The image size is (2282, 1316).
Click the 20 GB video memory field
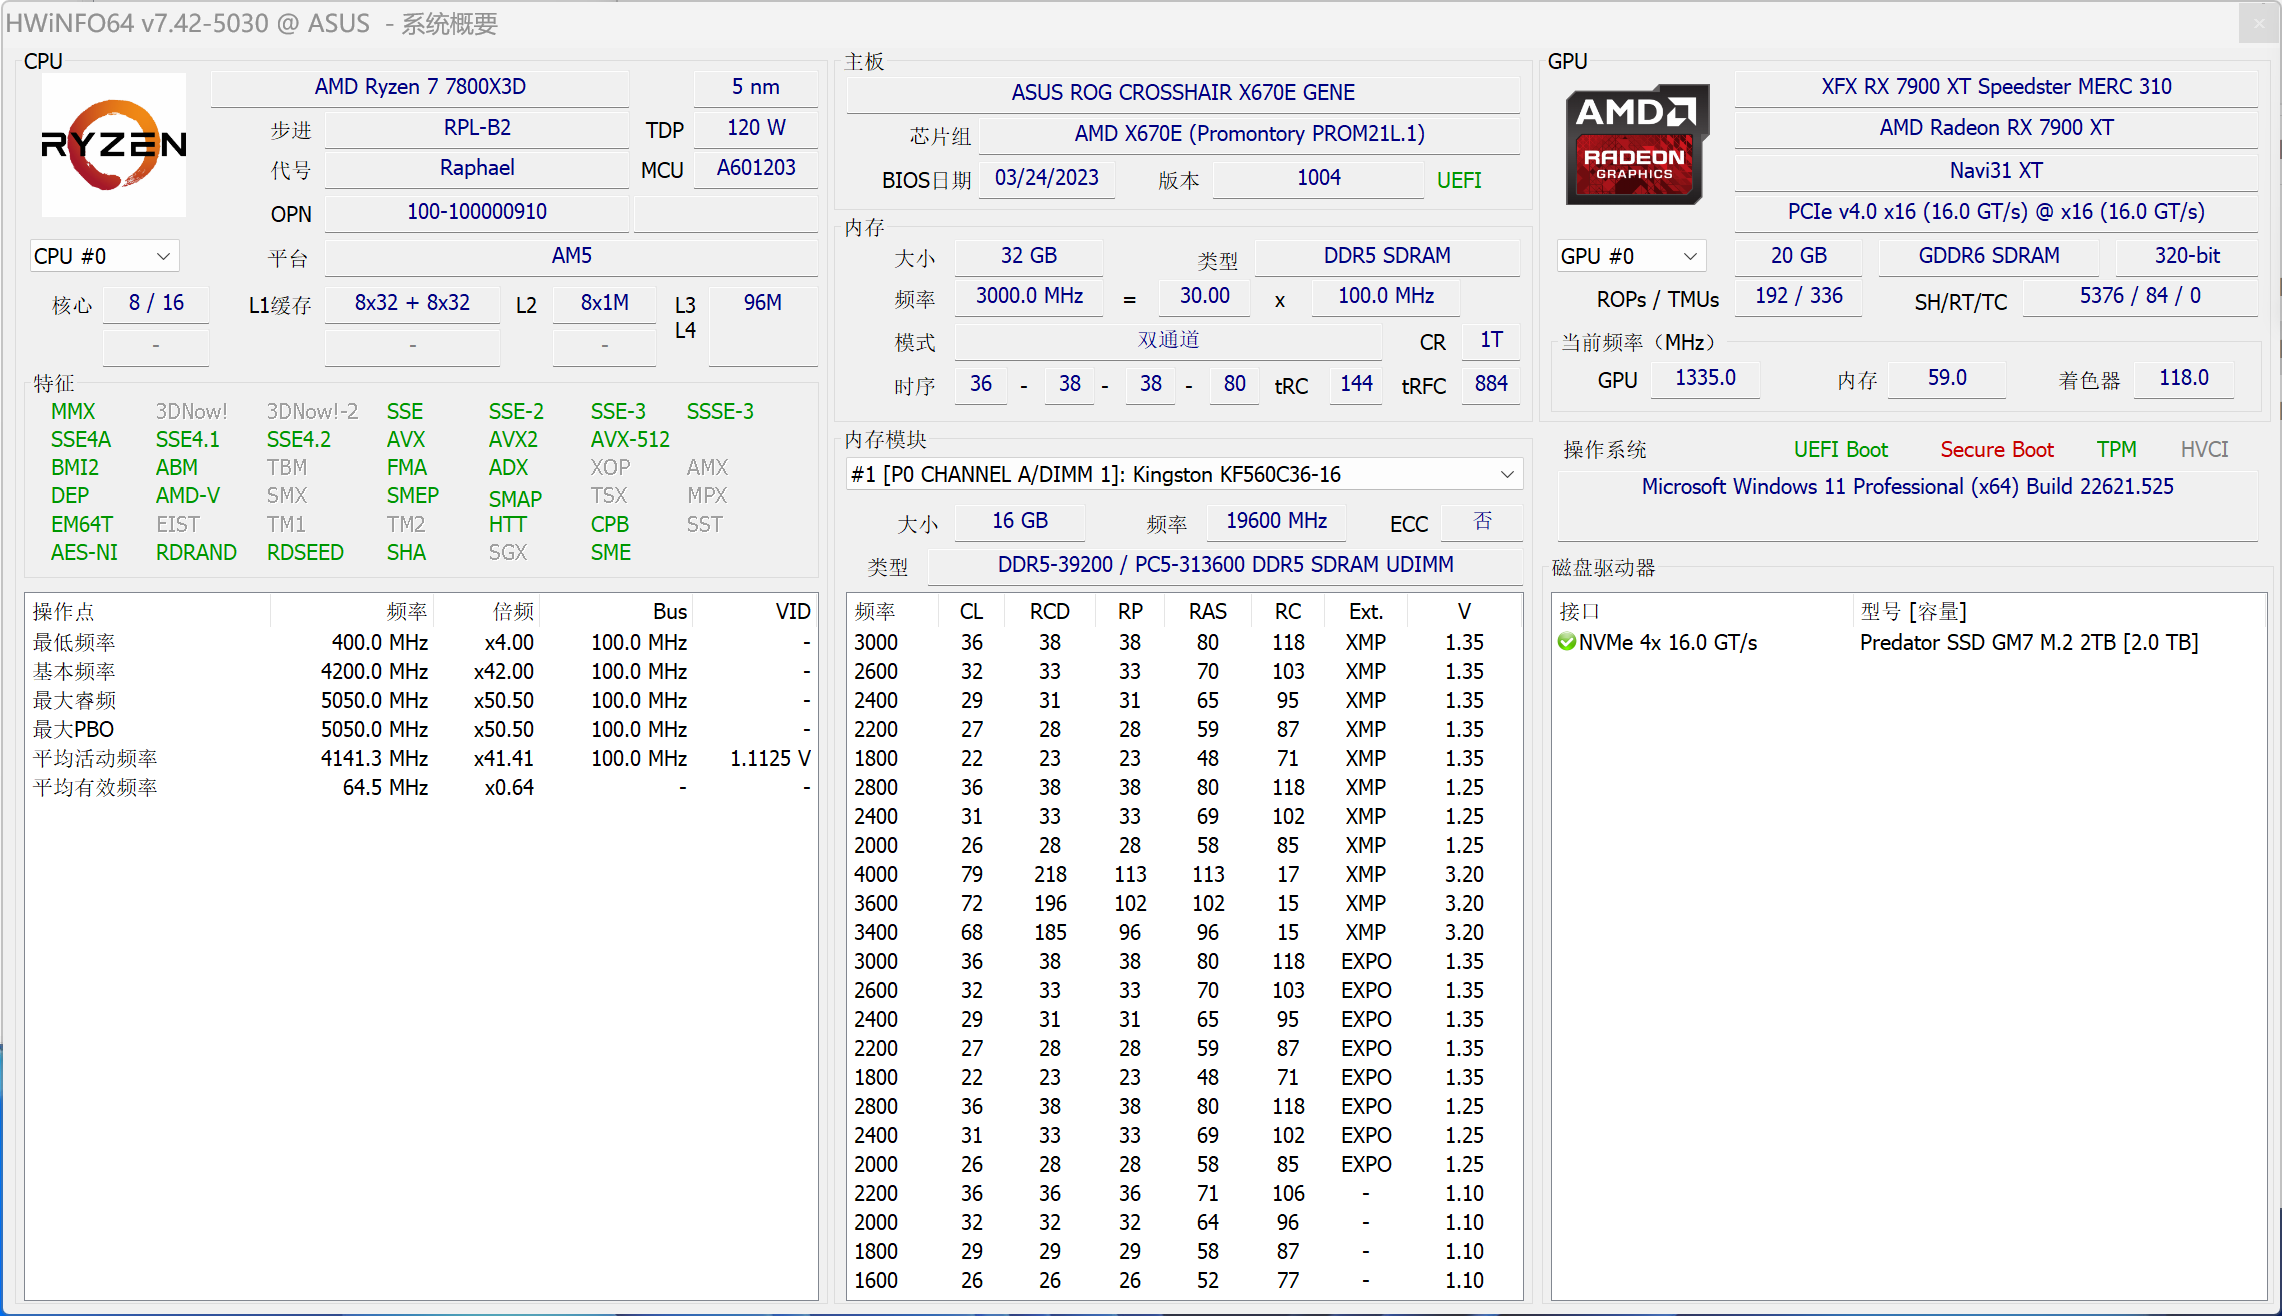click(x=1798, y=256)
